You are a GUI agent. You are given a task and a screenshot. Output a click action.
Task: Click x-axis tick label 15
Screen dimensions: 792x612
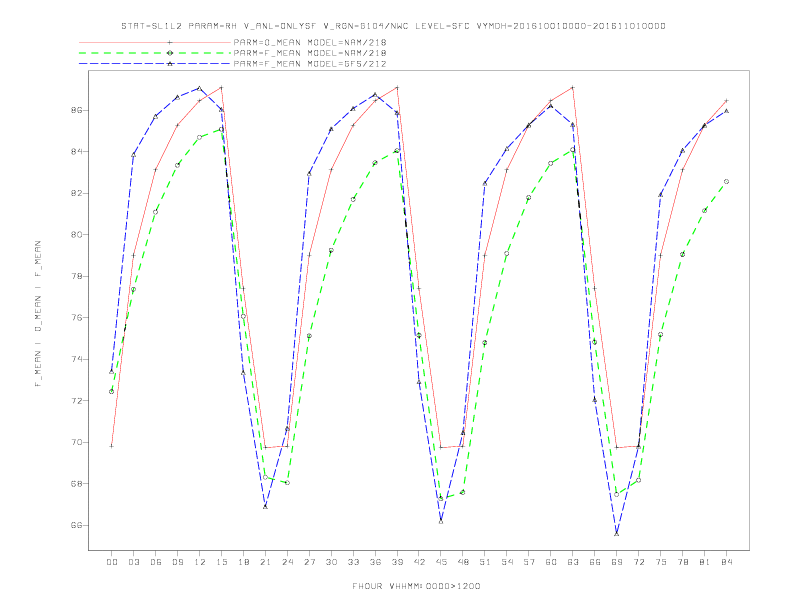[x=221, y=562]
